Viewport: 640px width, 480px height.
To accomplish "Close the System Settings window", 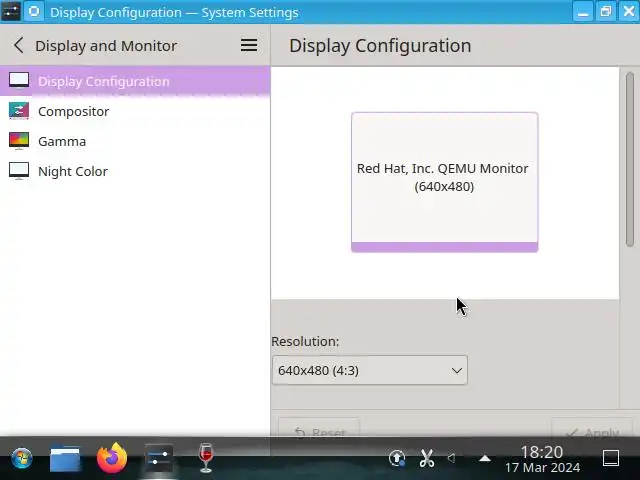I will [x=629, y=11].
